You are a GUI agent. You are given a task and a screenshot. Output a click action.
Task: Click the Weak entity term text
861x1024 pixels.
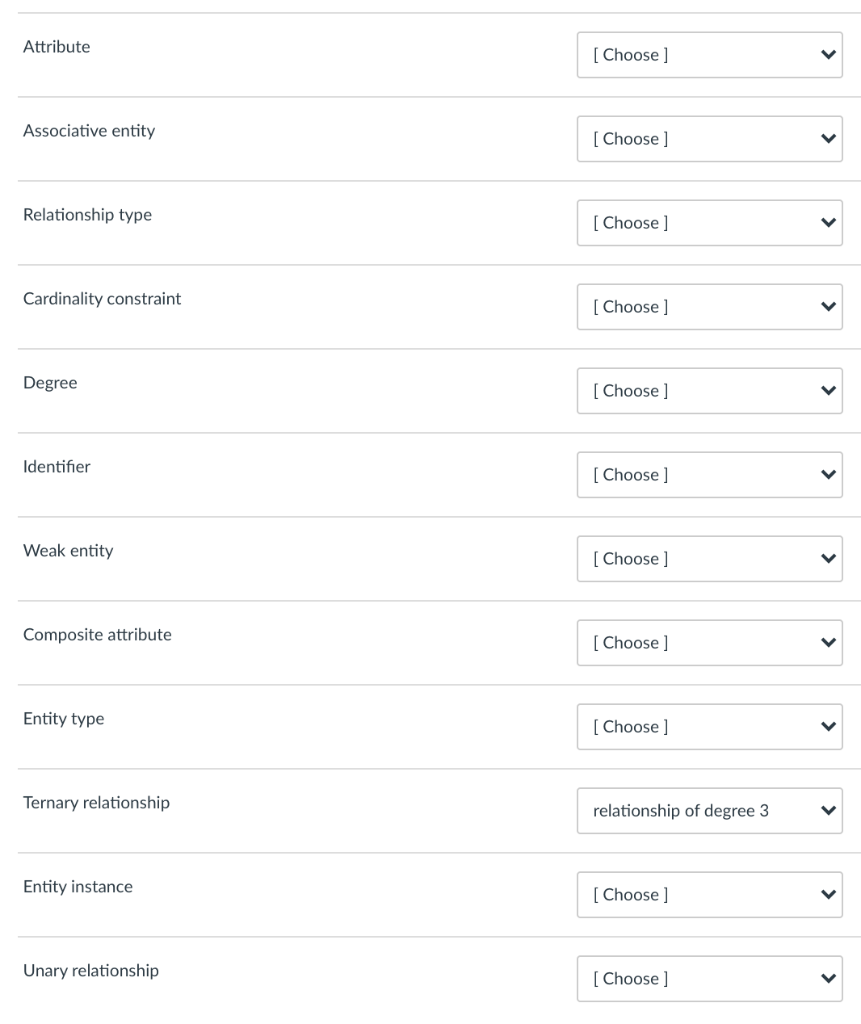click(x=68, y=550)
